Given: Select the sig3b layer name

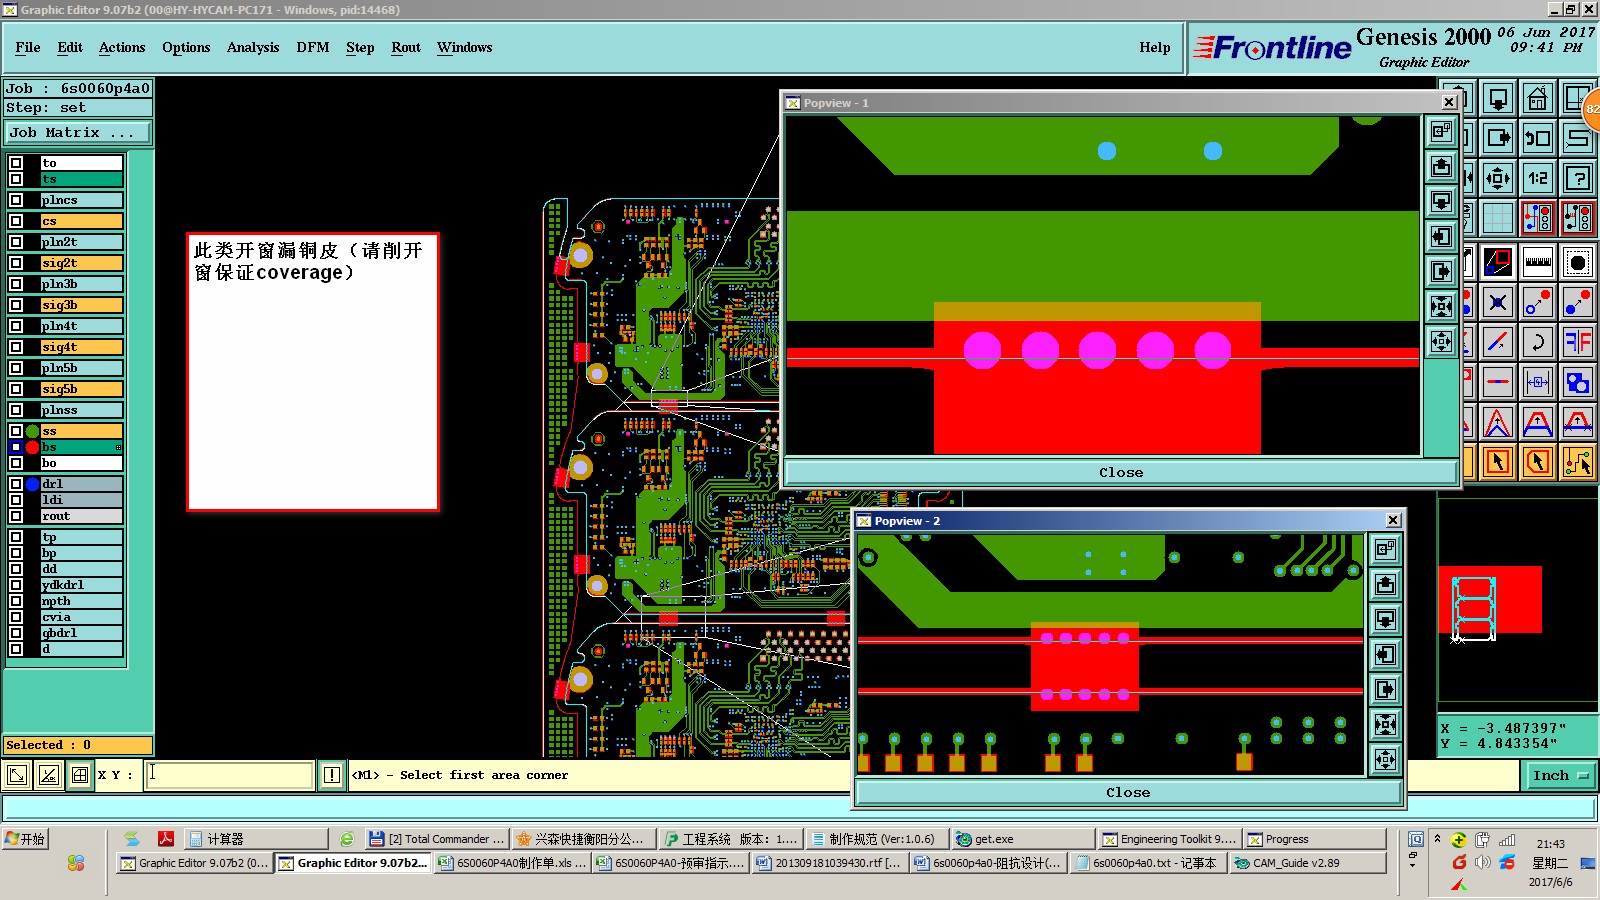Looking at the screenshot, I should coord(81,305).
